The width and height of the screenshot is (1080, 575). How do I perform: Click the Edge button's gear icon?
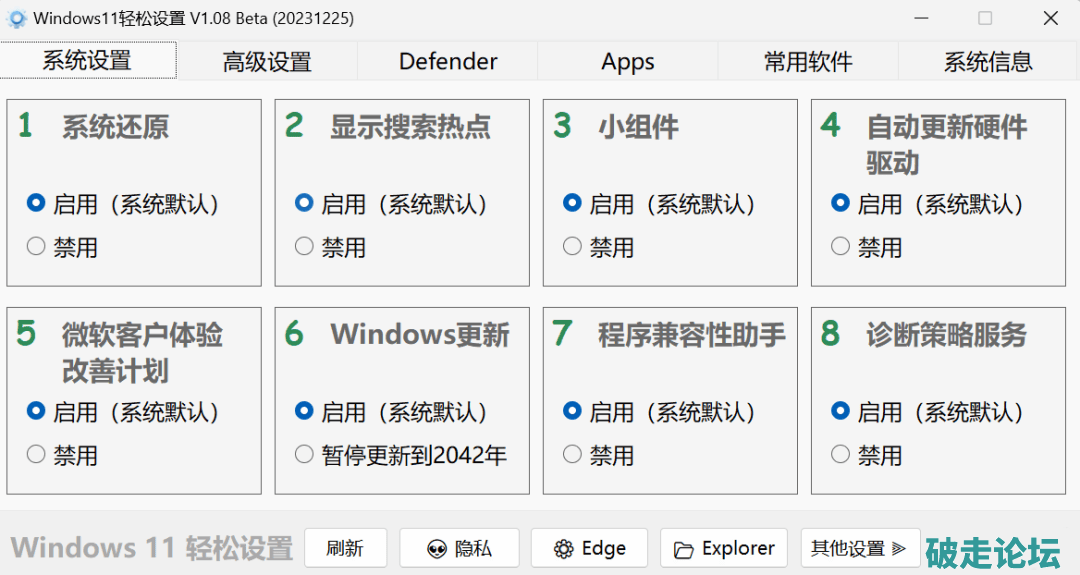pos(564,549)
